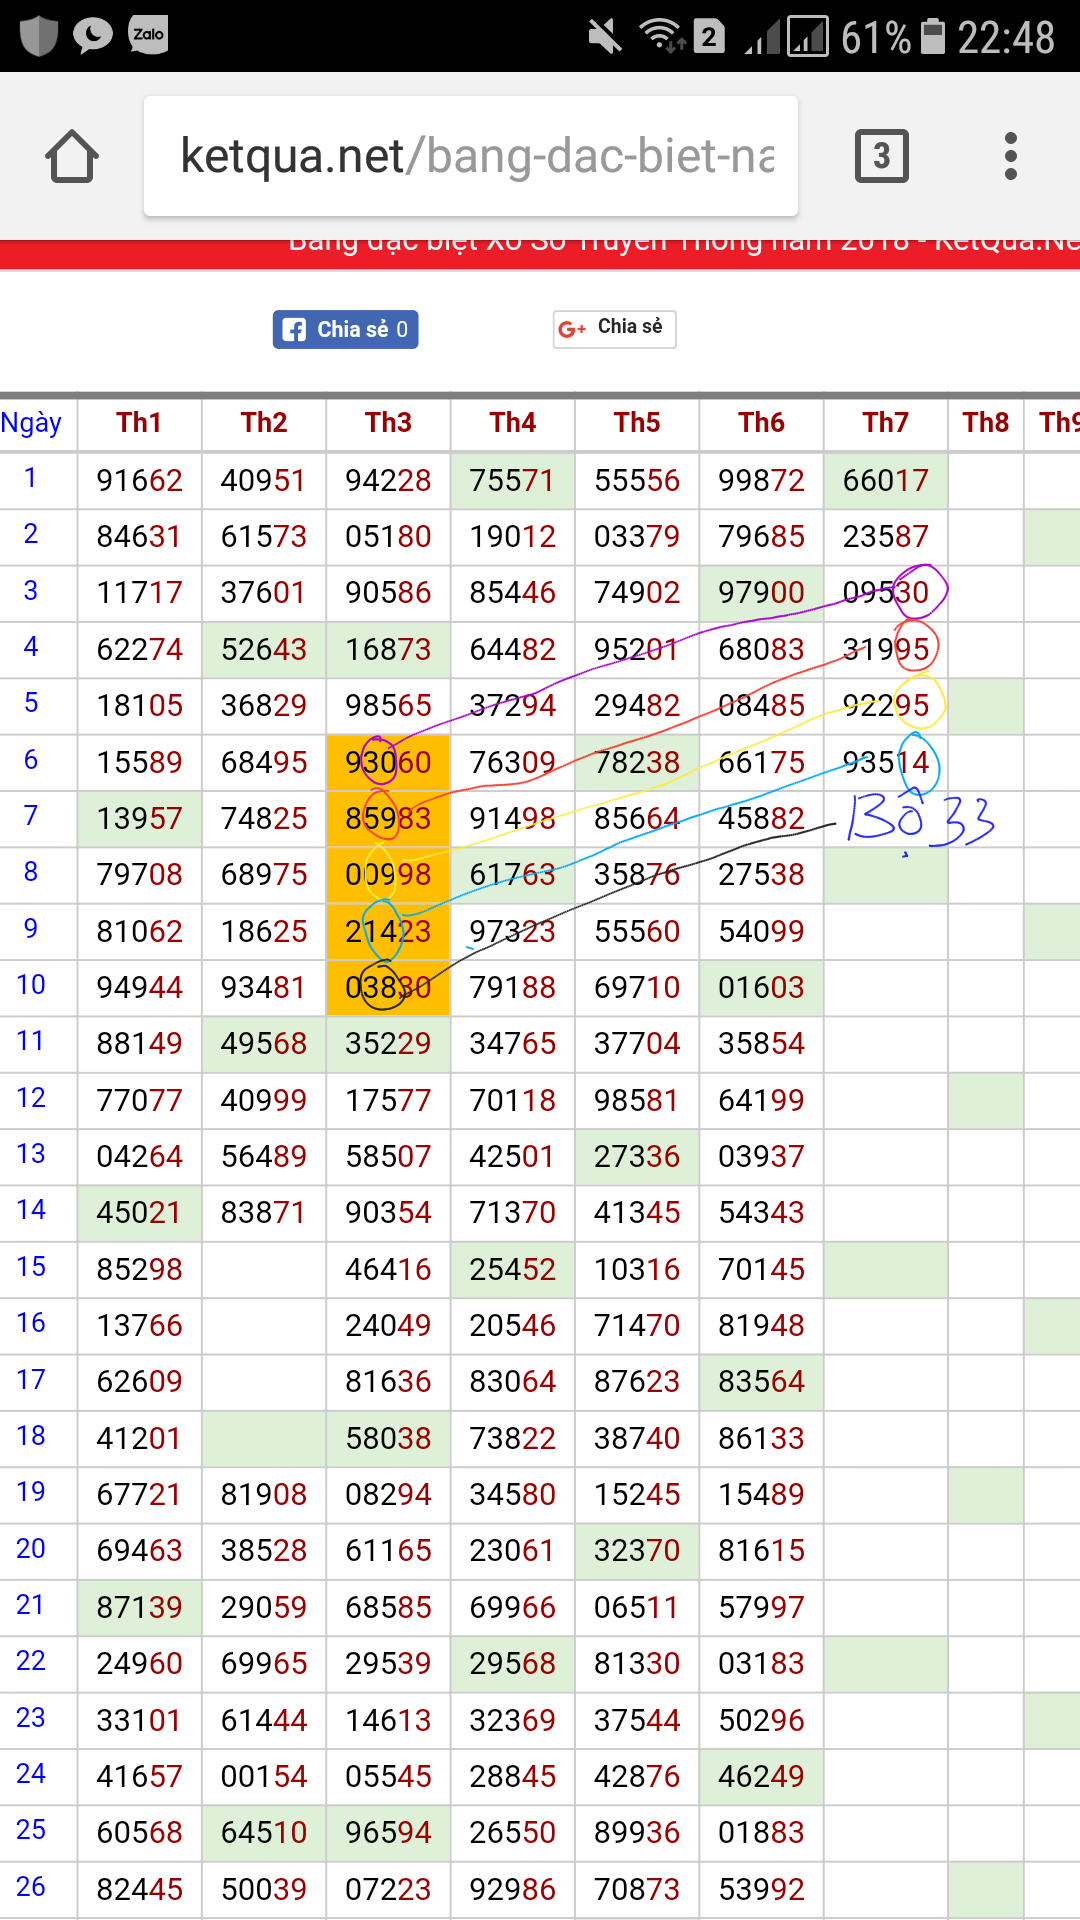Click result 93514 in Th7 column

click(x=886, y=763)
